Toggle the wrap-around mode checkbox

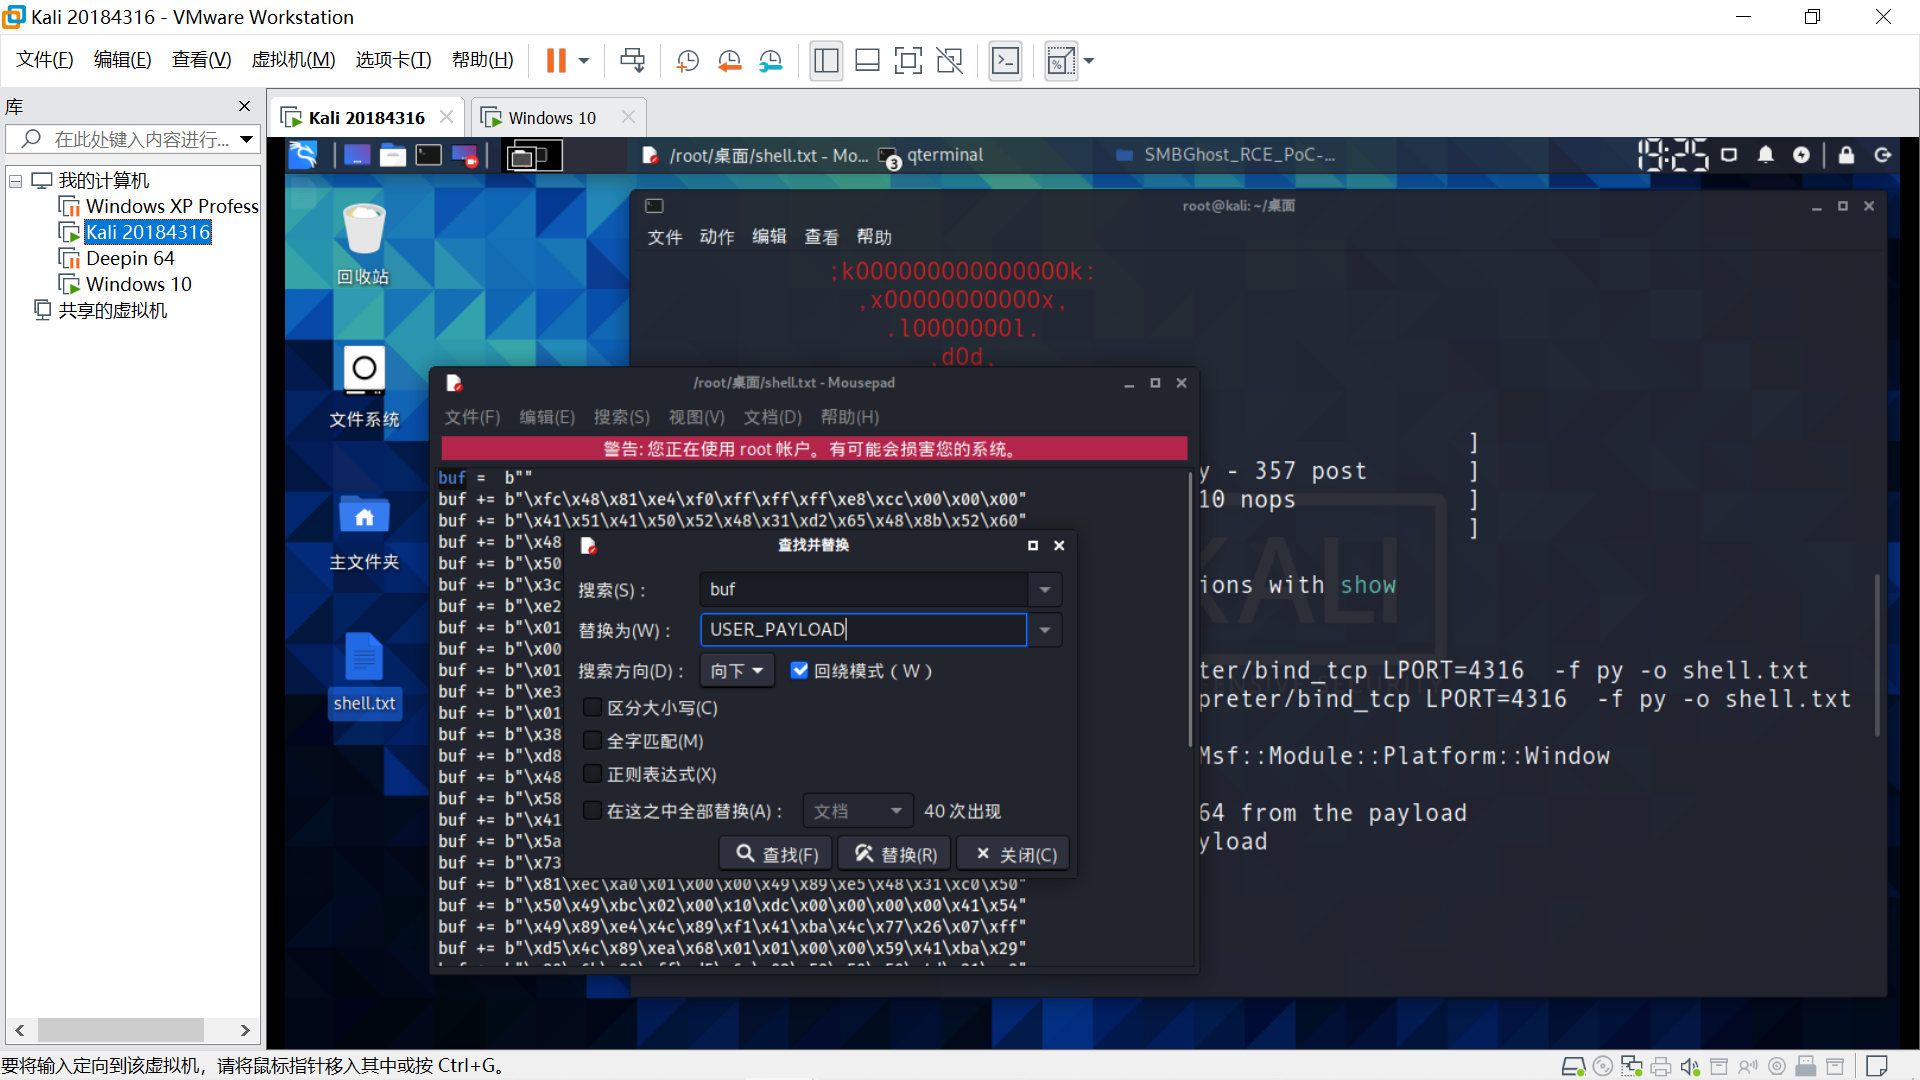tap(799, 671)
